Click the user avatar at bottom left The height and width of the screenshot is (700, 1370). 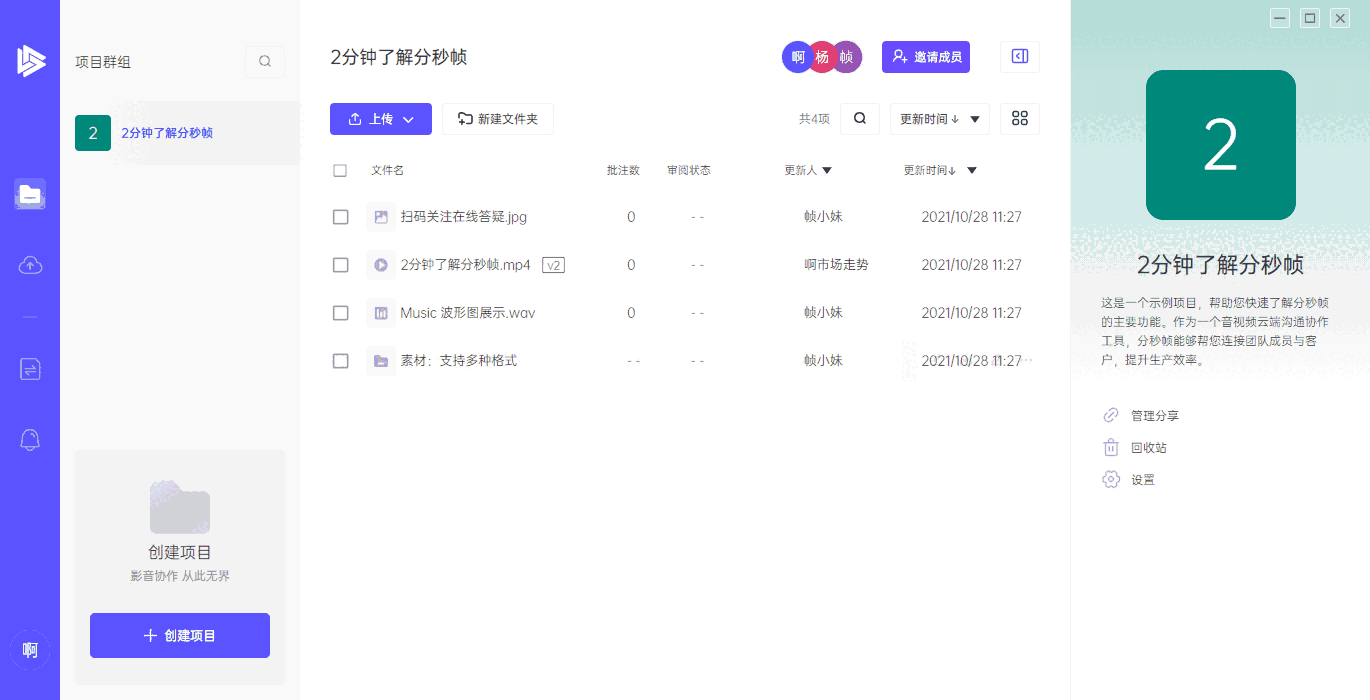(30, 650)
